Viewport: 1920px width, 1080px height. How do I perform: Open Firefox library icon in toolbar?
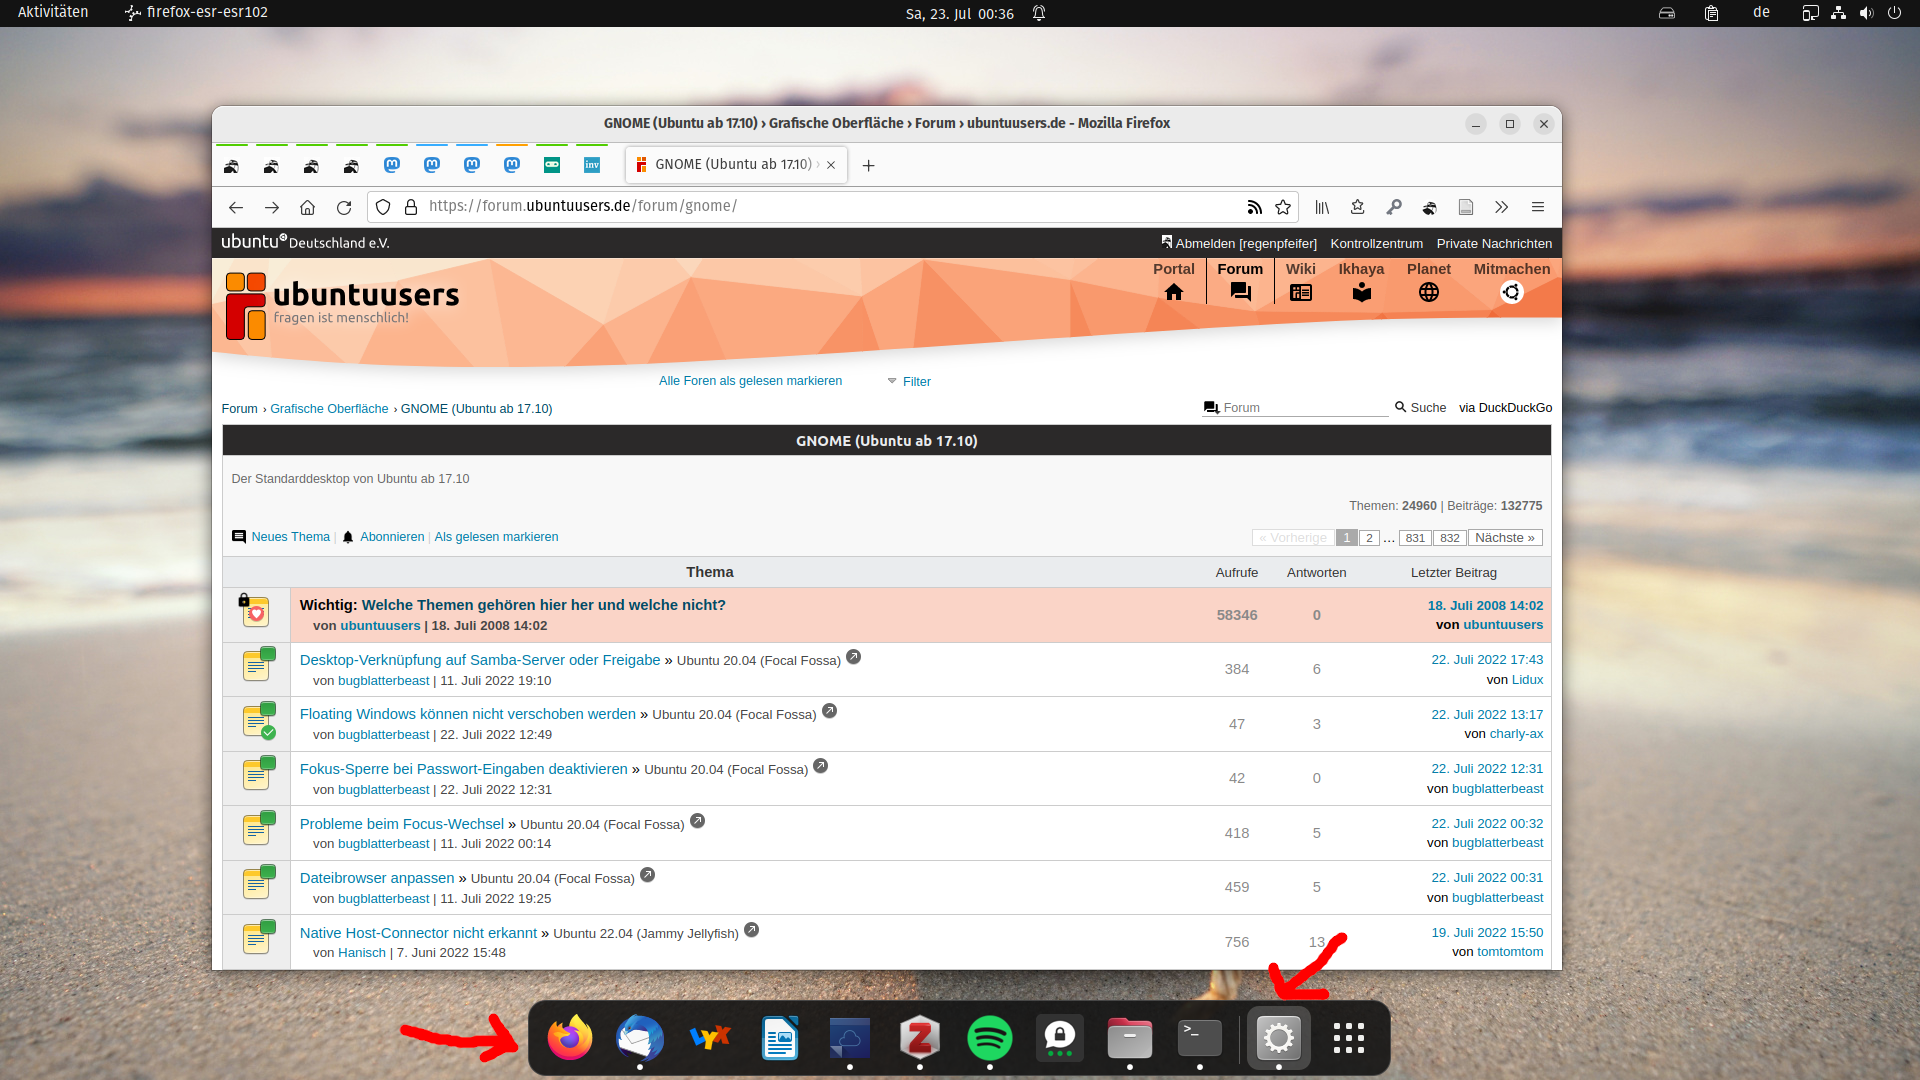point(1322,207)
